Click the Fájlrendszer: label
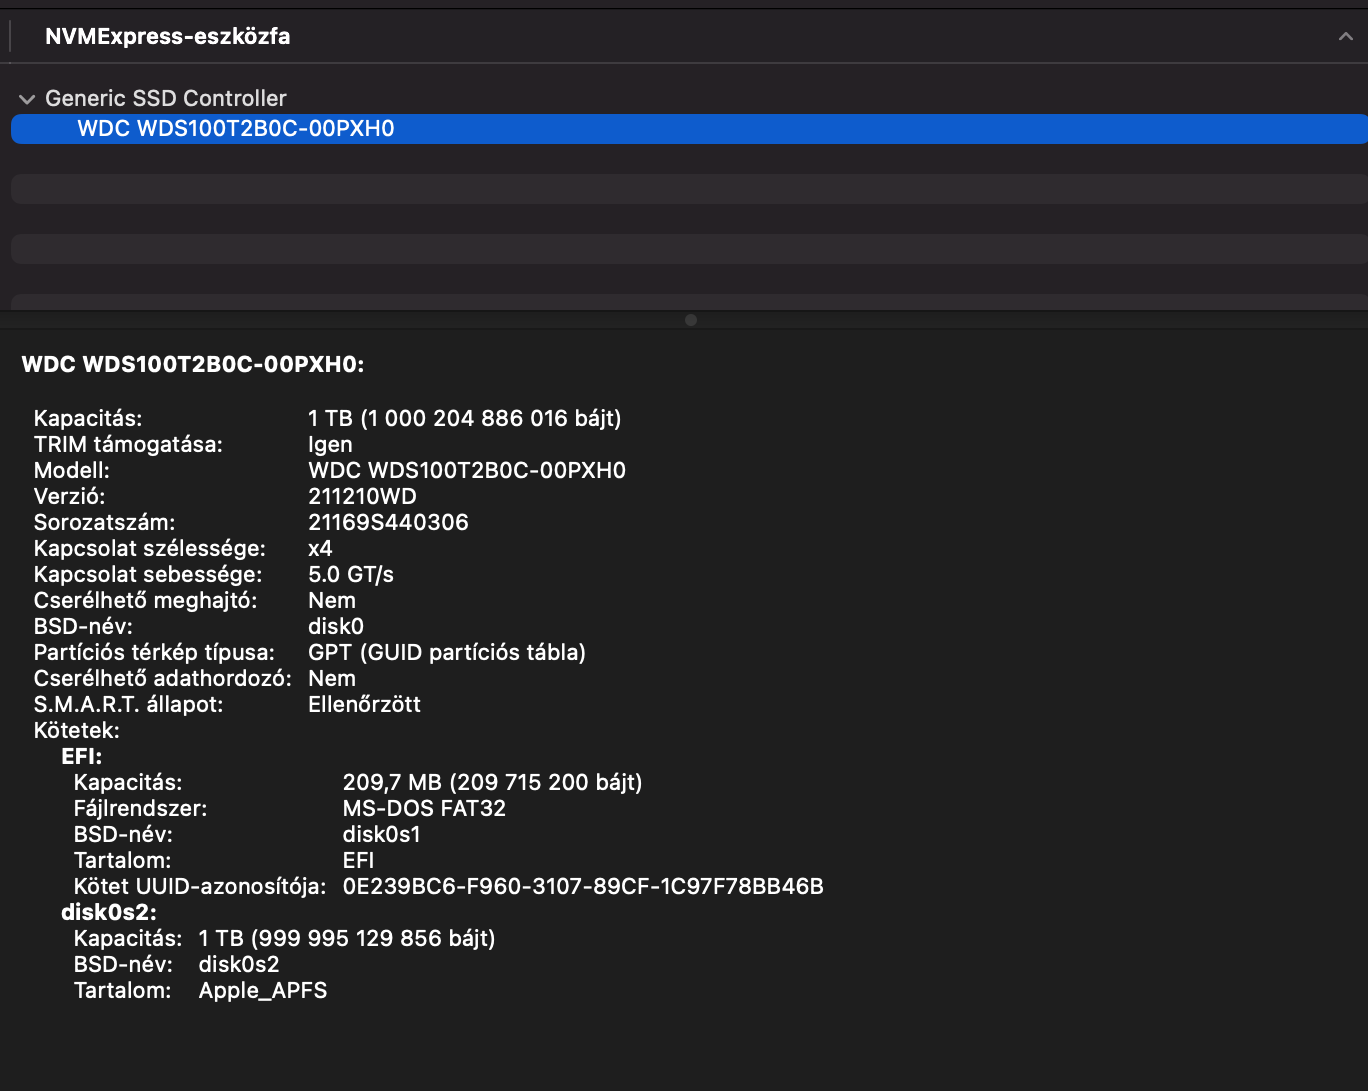 point(141,808)
